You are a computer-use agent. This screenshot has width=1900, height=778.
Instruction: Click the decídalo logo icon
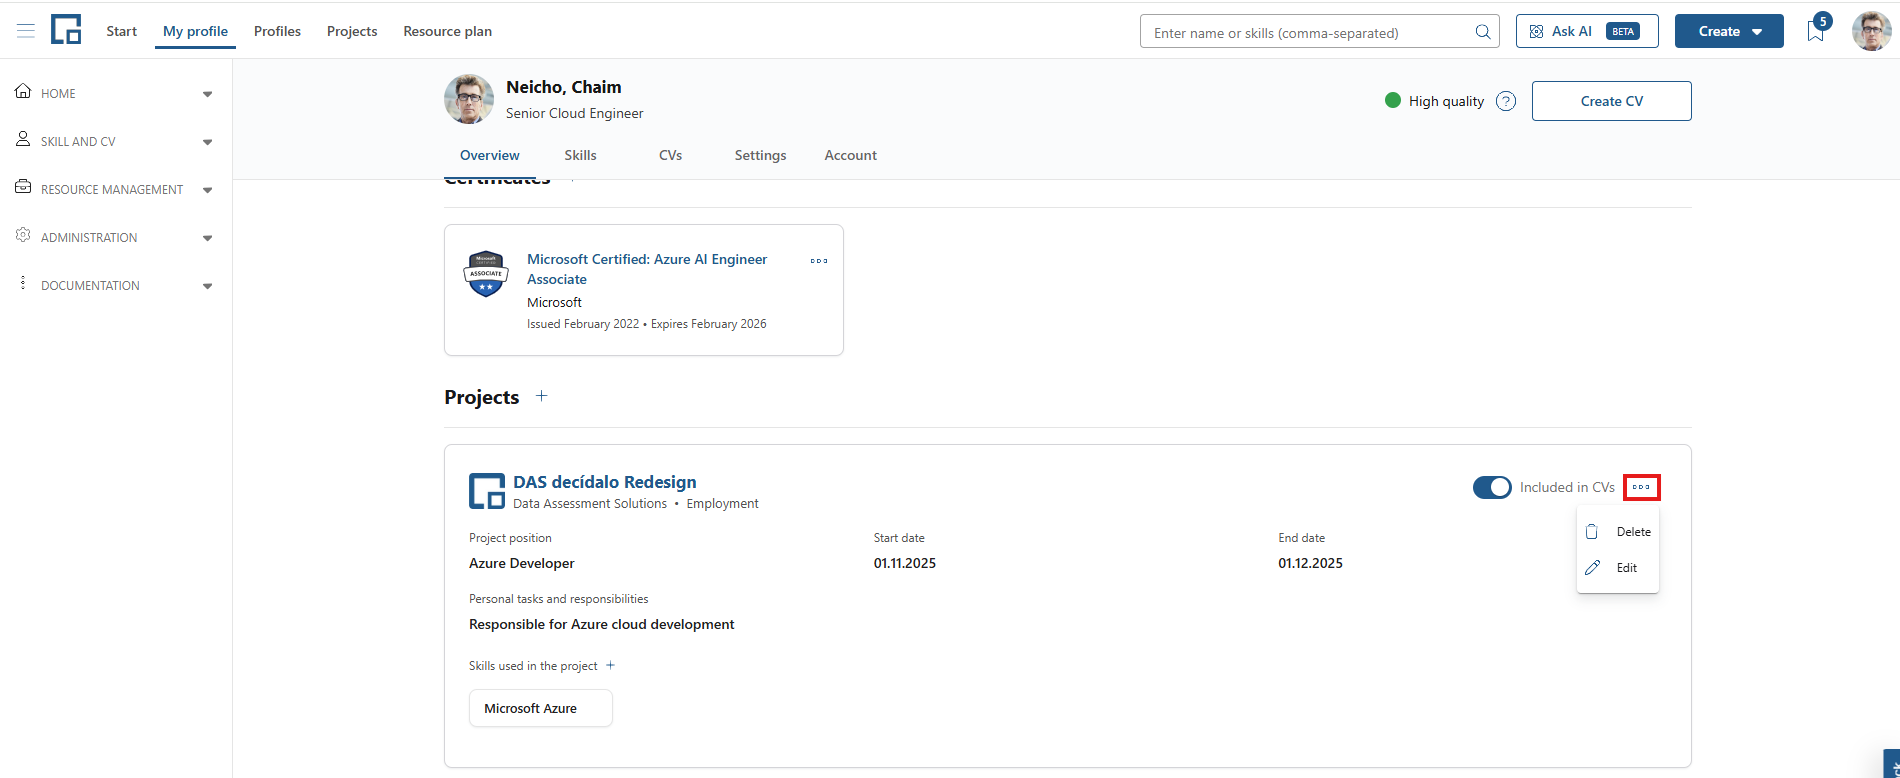pos(66,30)
